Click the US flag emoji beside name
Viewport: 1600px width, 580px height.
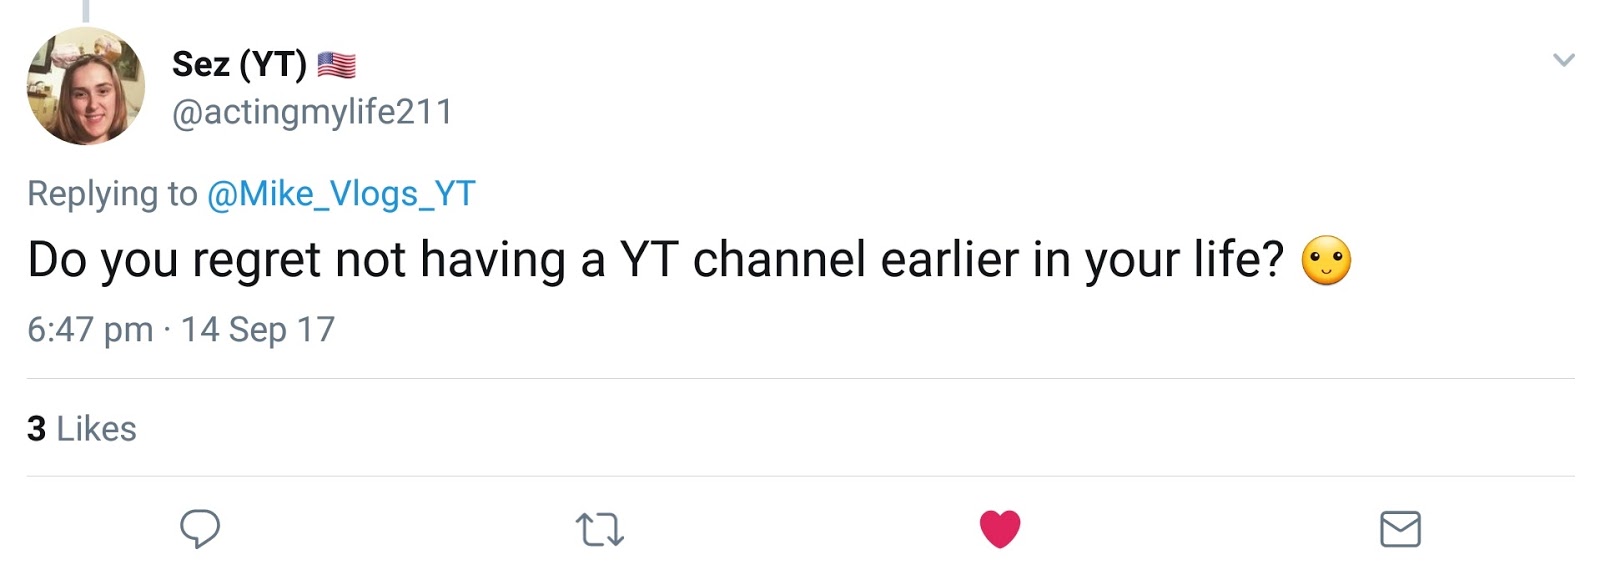click(x=337, y=65)
